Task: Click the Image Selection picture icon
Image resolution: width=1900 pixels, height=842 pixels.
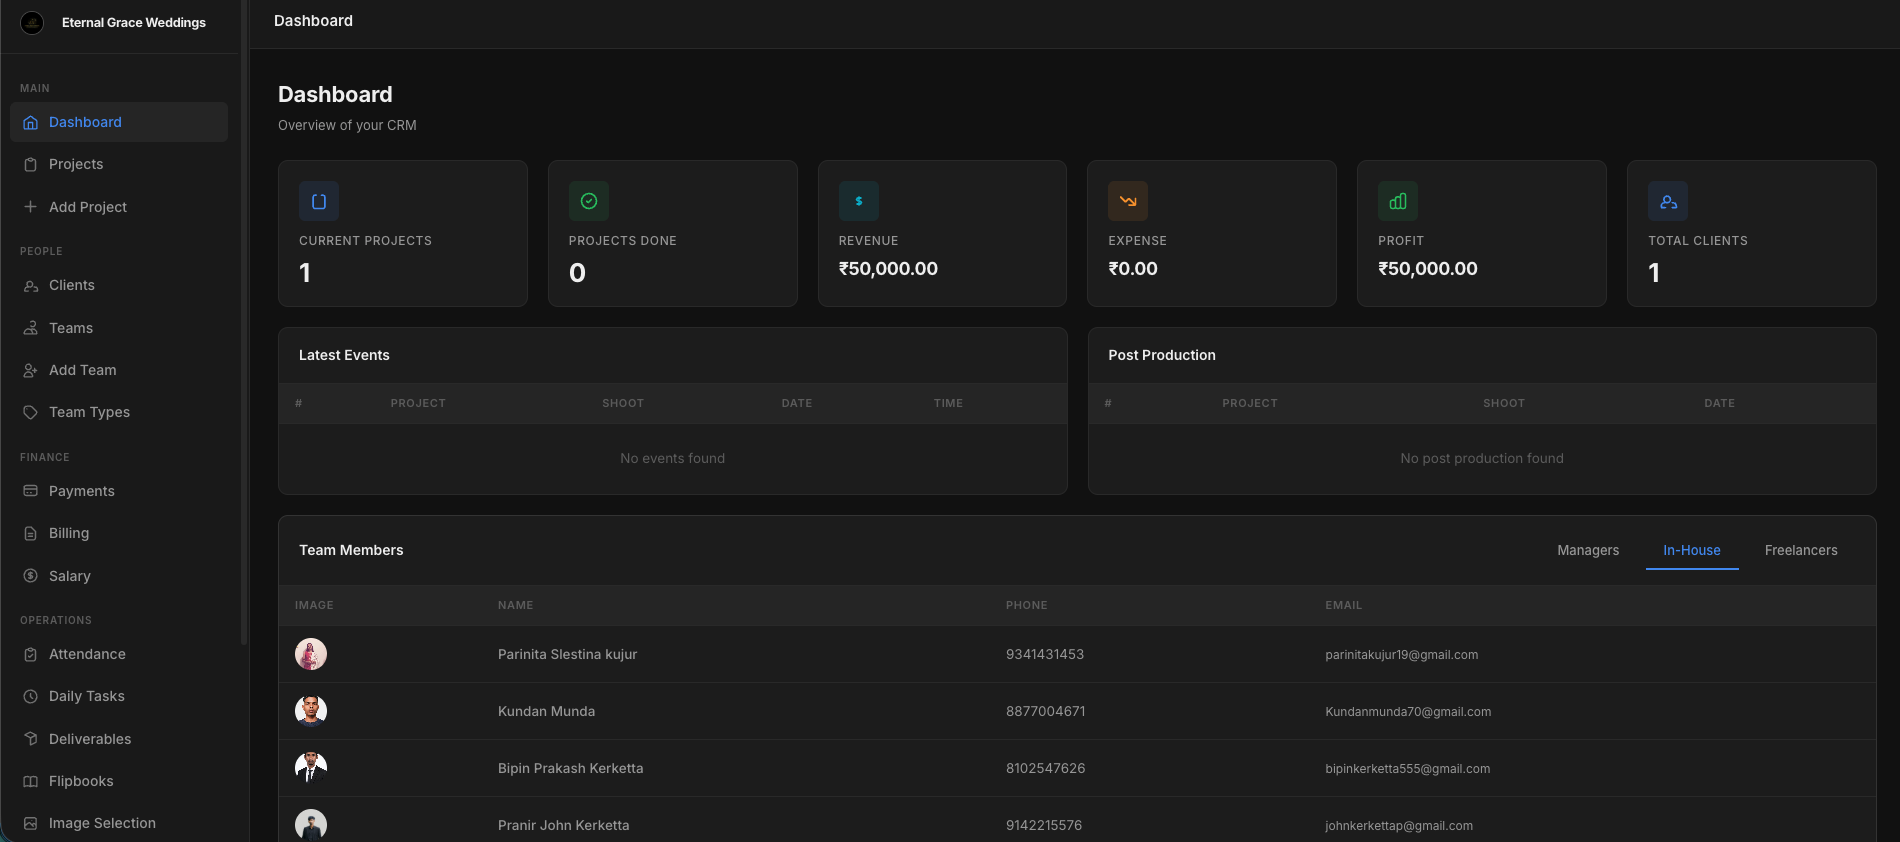Action: 30,823
